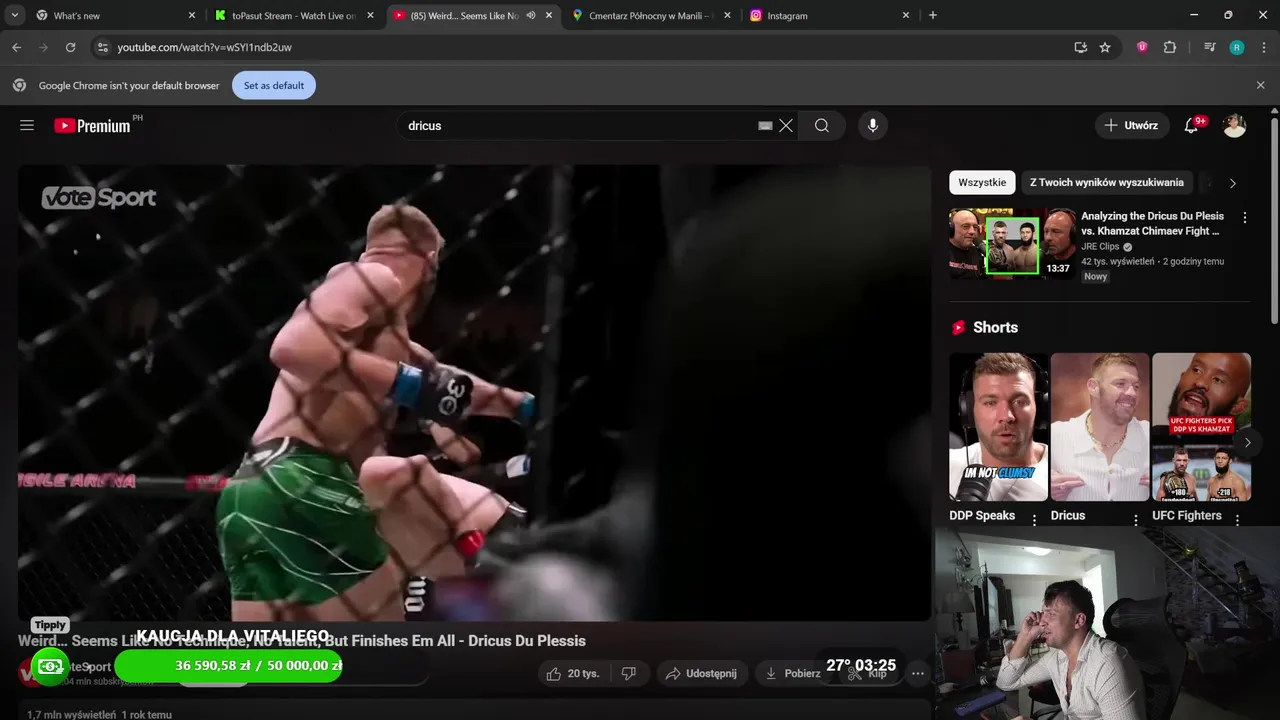Open Chrome three-dot menu
The width and height of the screenshot is (1280, 720).
(x=1263, y=47)
